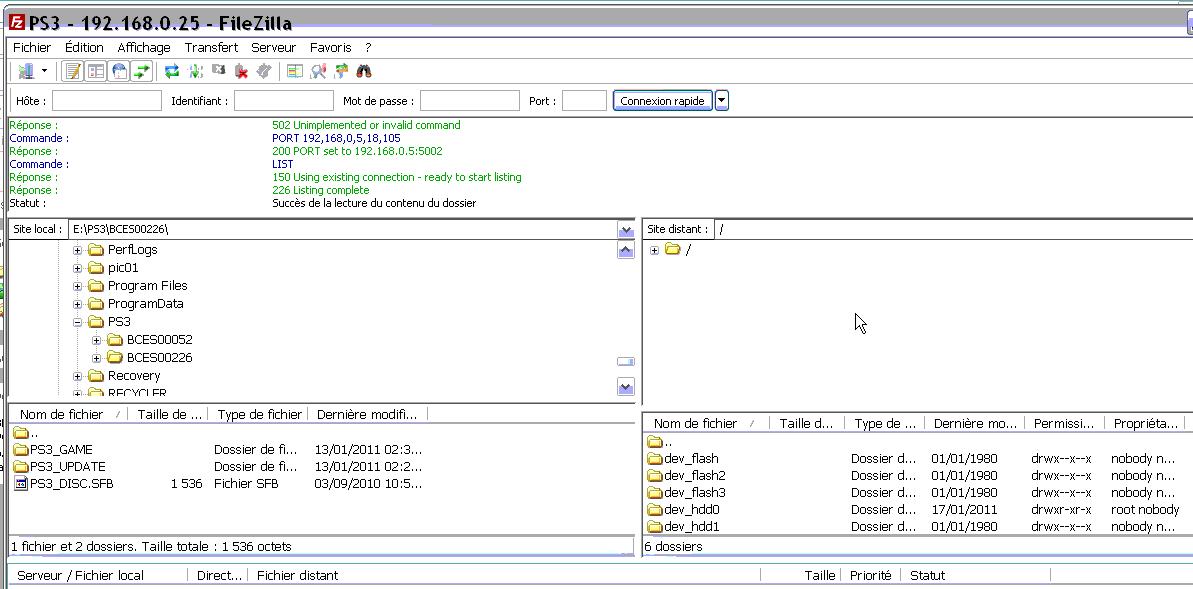Expand the BCES00226 folder
The image size is (1193, 589).
point(97,358)
